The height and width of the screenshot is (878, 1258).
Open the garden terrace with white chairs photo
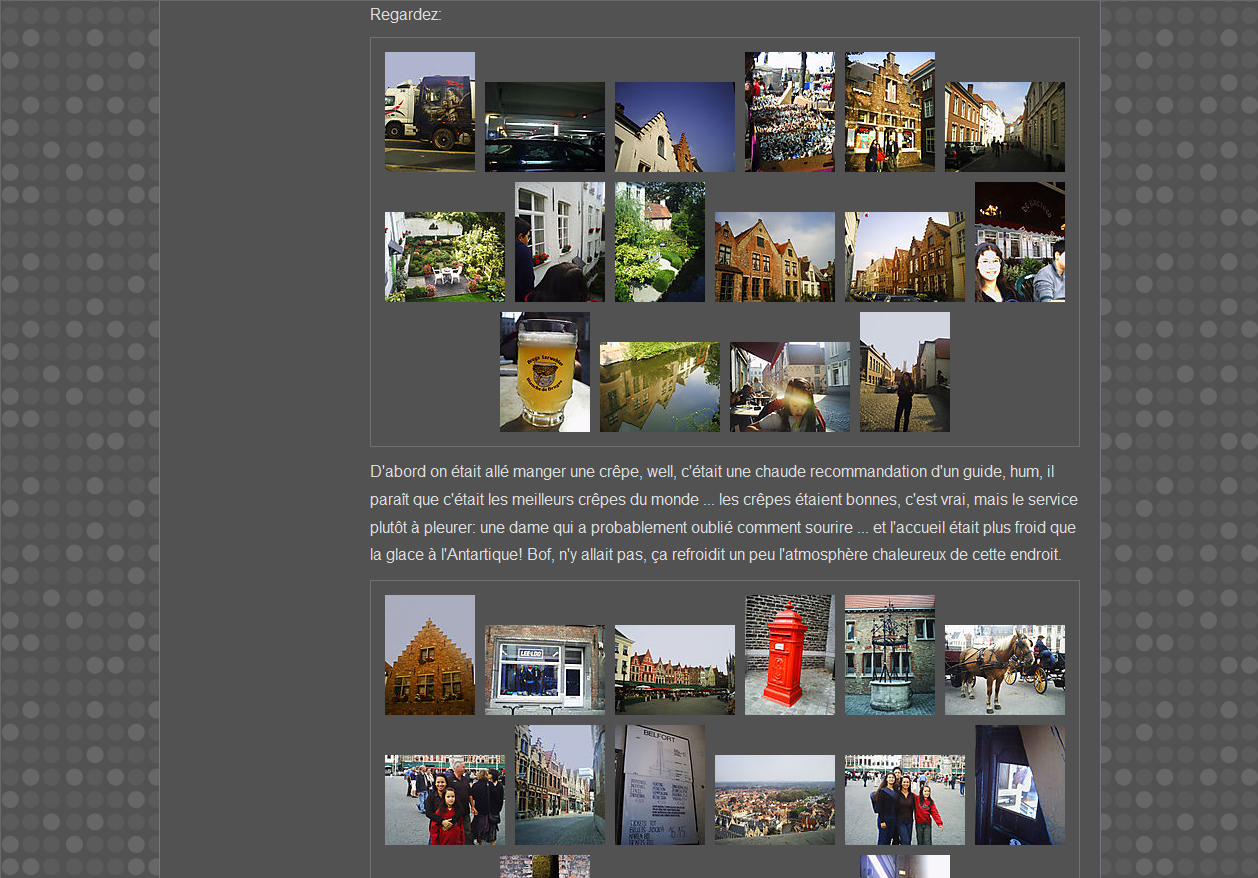[445, 257]
